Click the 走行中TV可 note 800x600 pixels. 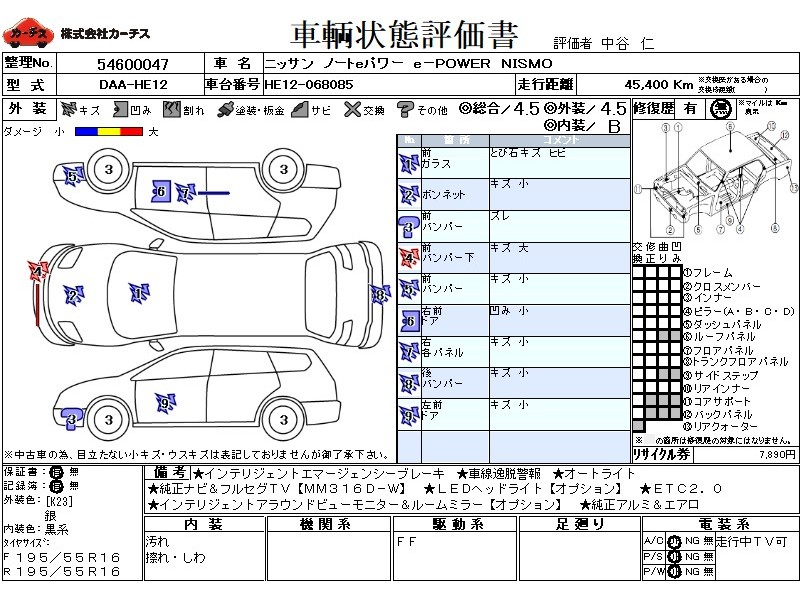(x=752, y=541)
